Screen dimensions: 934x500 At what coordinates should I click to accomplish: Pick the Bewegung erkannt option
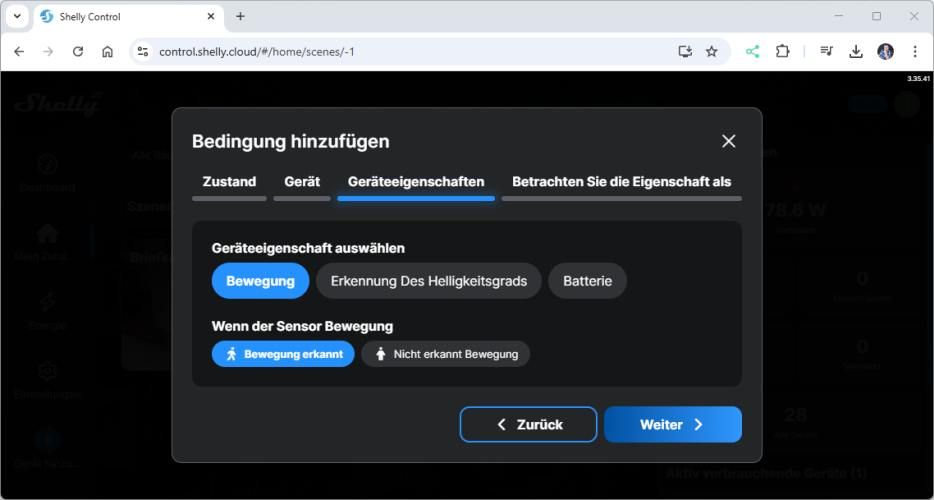(x=283, y=354)
